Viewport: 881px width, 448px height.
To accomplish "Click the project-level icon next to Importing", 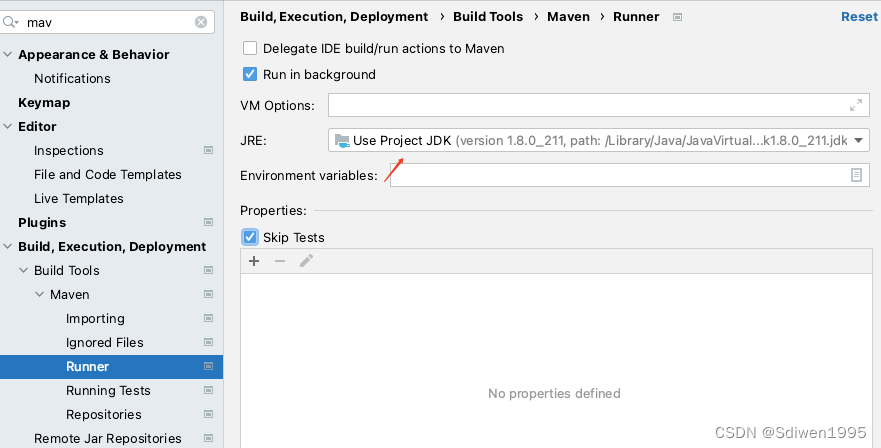I will point(208,319).
